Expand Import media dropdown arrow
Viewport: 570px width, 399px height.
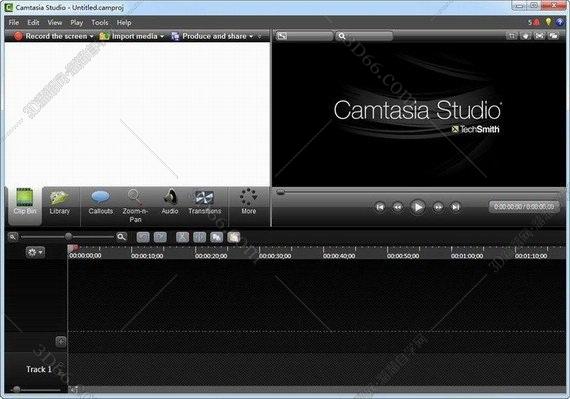click(162, 36)
